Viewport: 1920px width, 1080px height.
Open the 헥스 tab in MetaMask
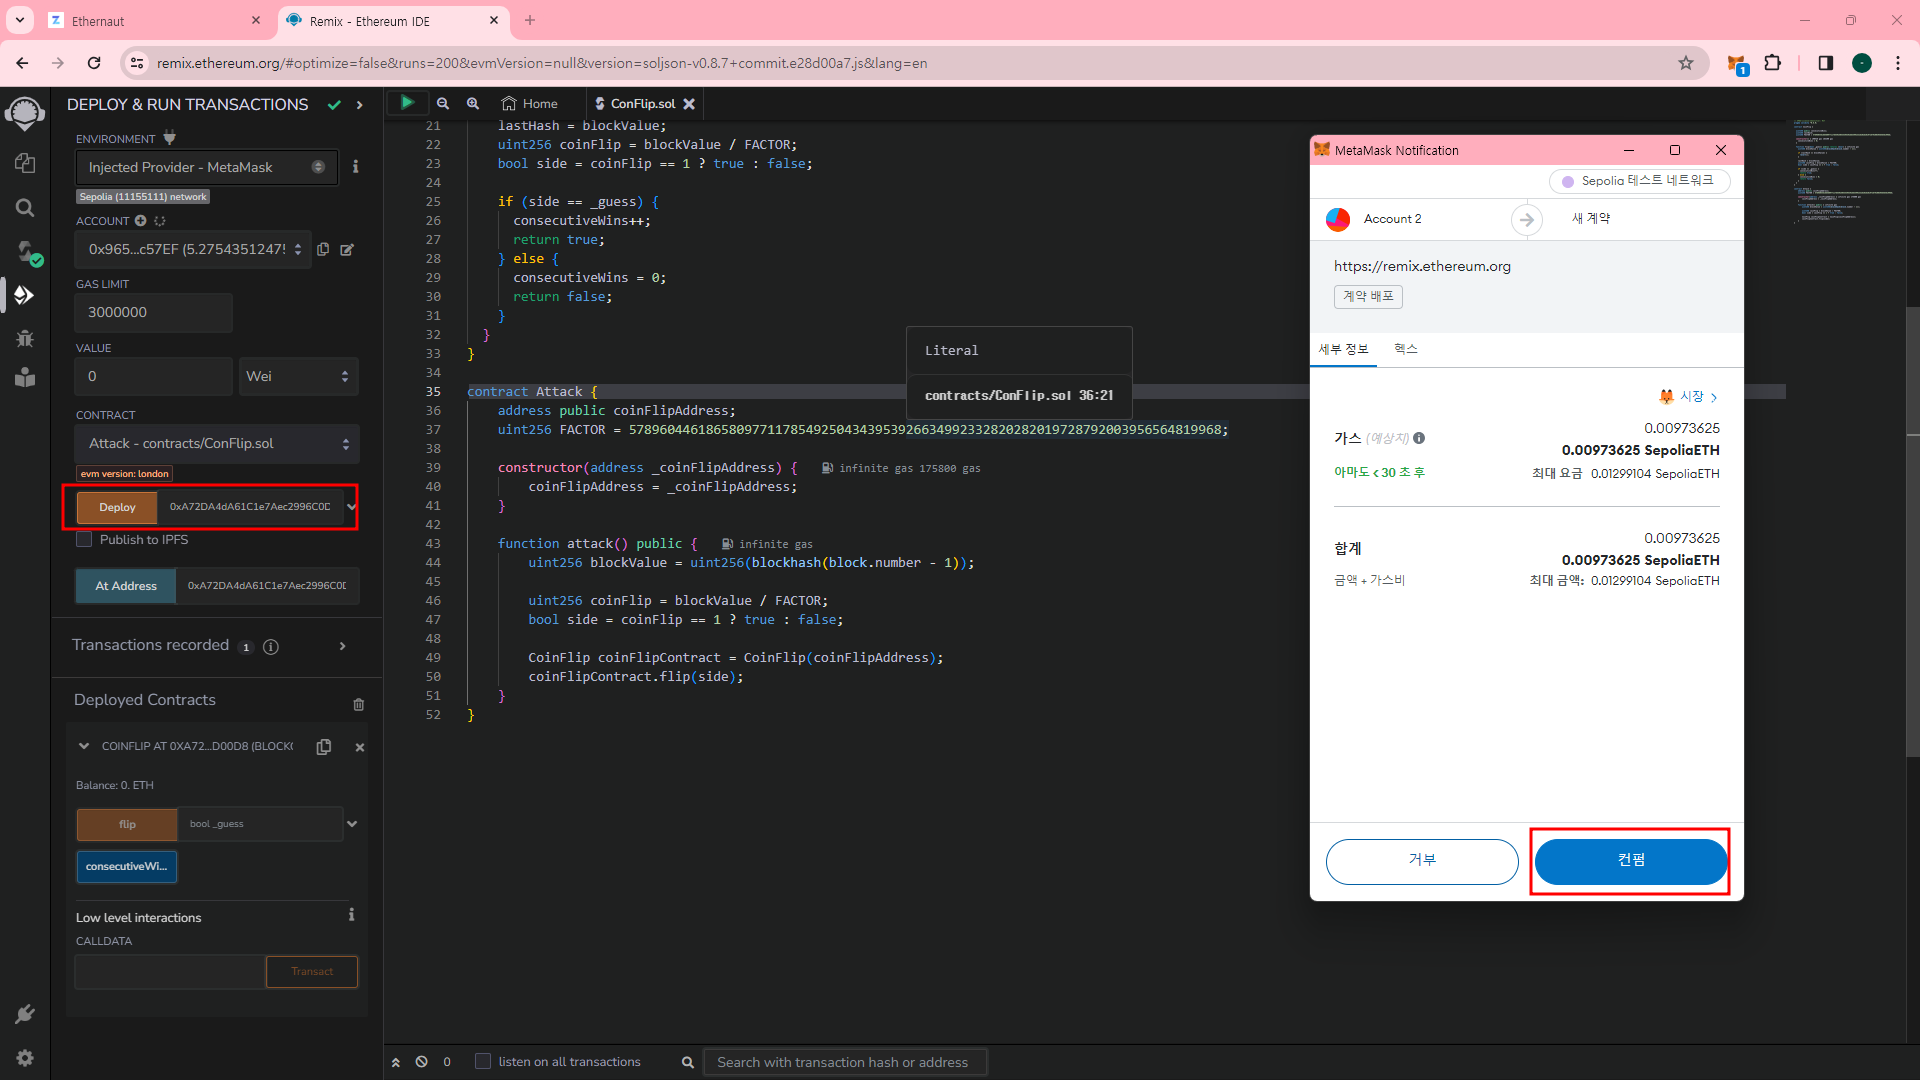(1406, 349)
